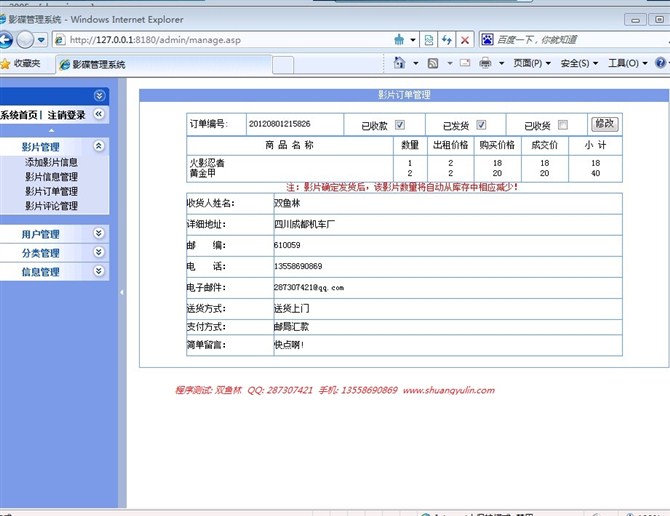This screenshot has height=516, width=670.
Task: Click the red footer text www.shuangyulin.com
Action: [449, 390]
